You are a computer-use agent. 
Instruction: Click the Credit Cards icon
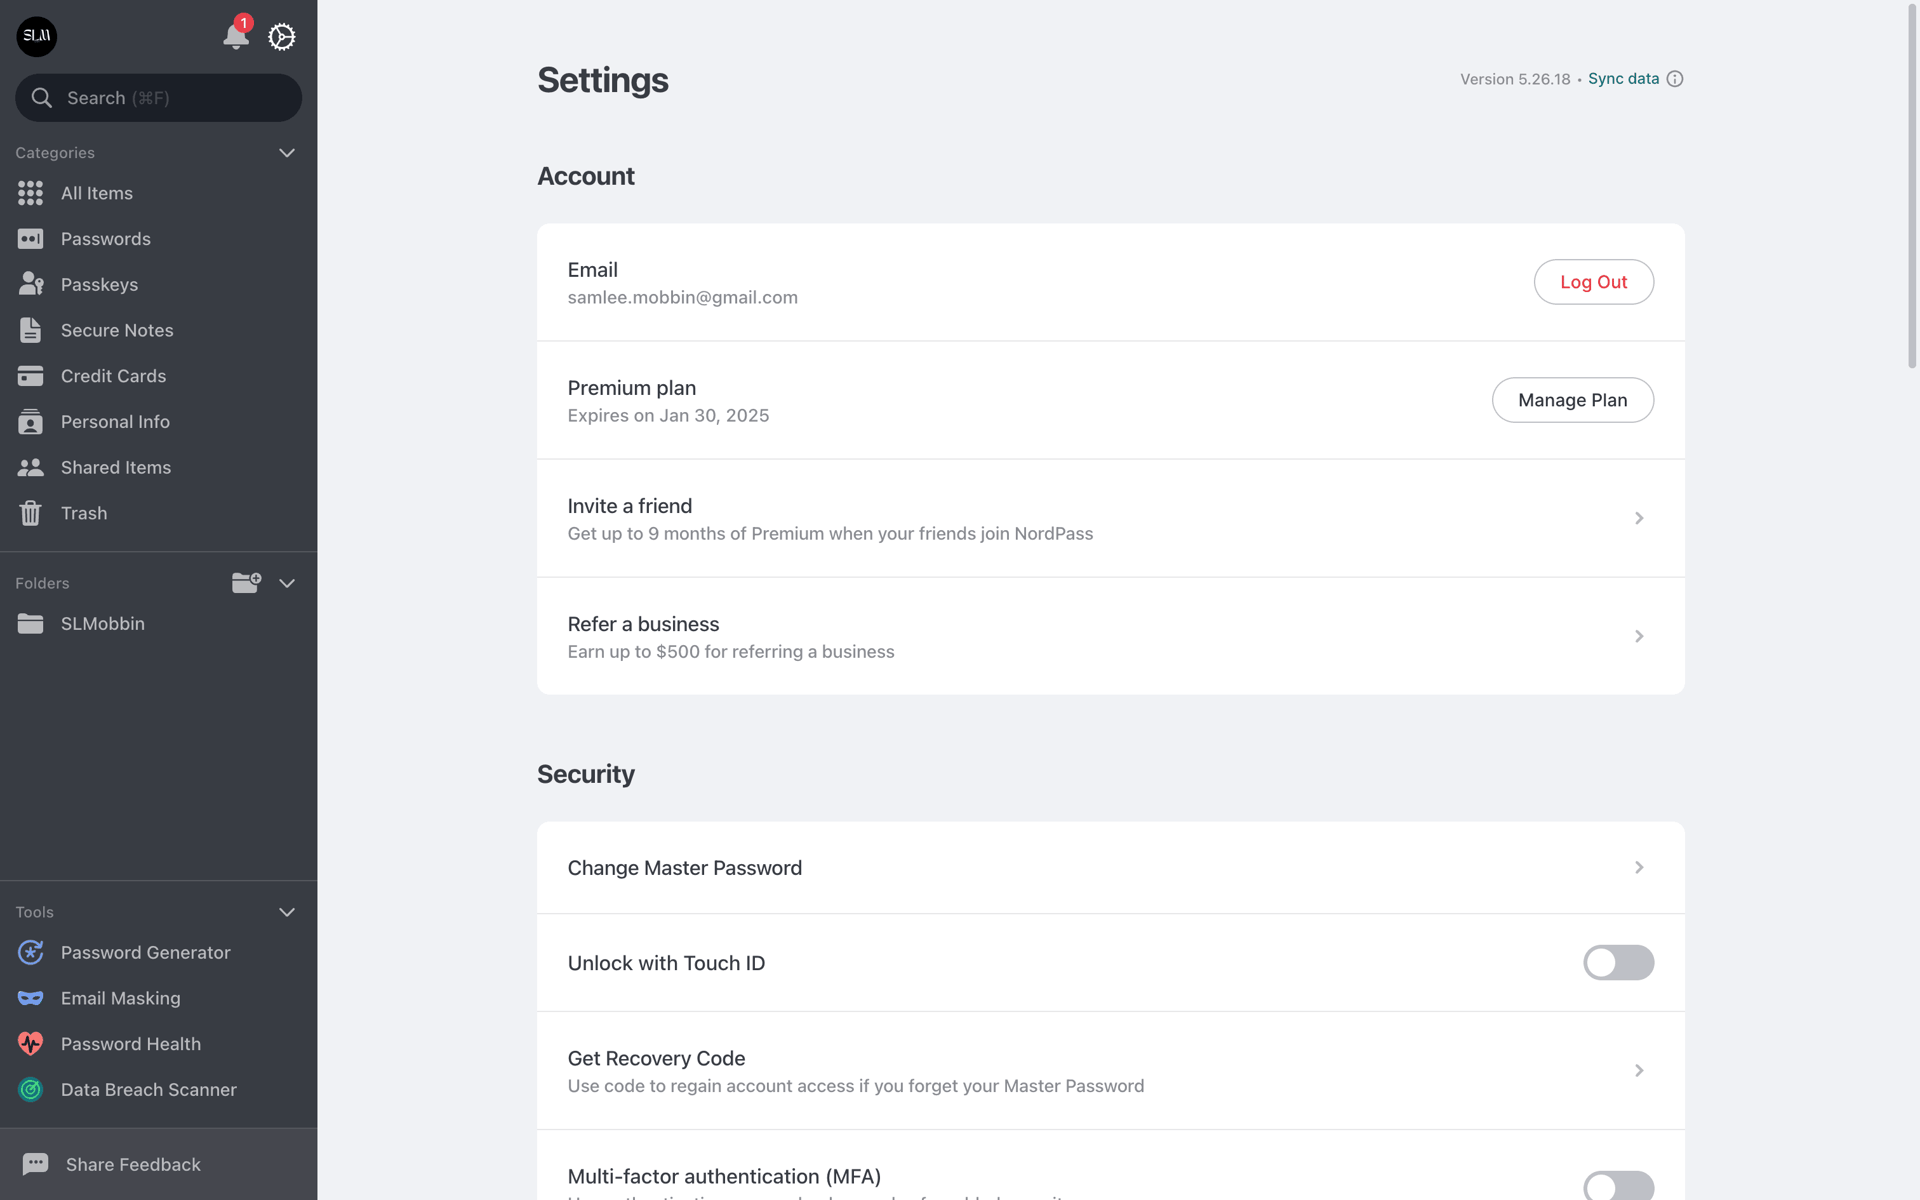(x=30, y=376)
